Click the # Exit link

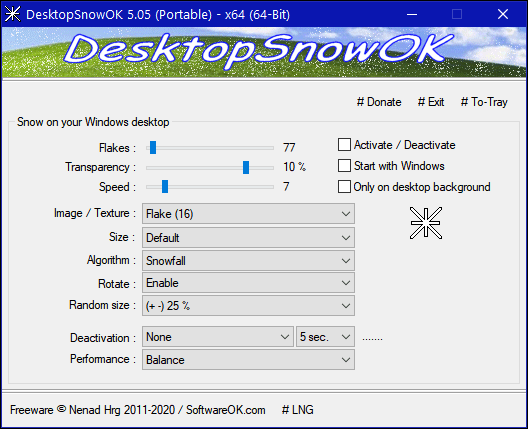(431, 102)
